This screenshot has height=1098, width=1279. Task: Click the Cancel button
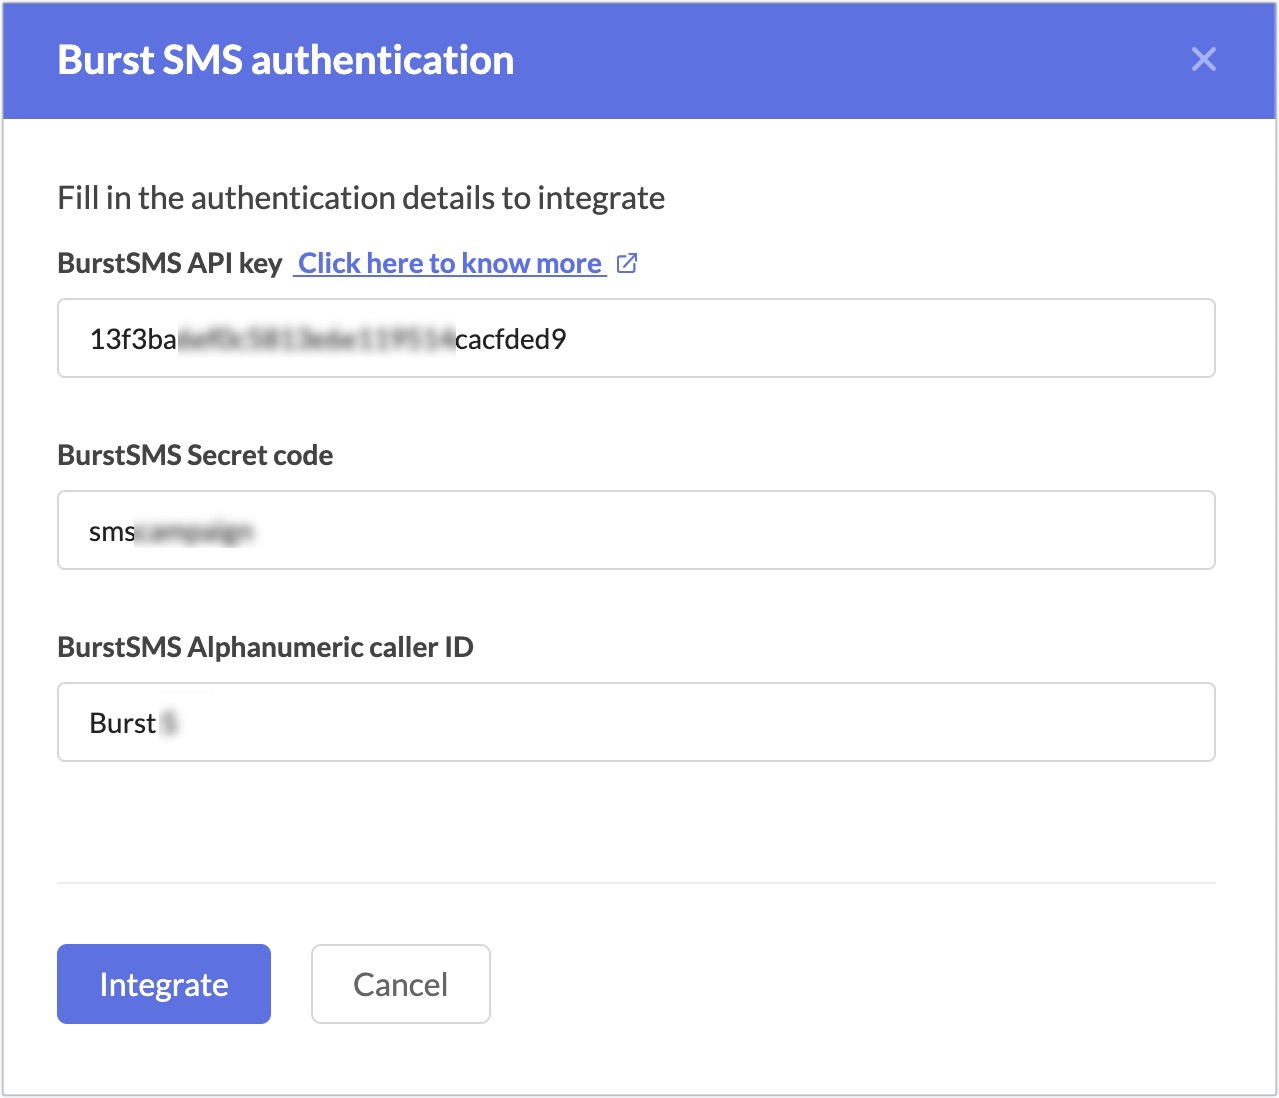[x=400, y=984]
